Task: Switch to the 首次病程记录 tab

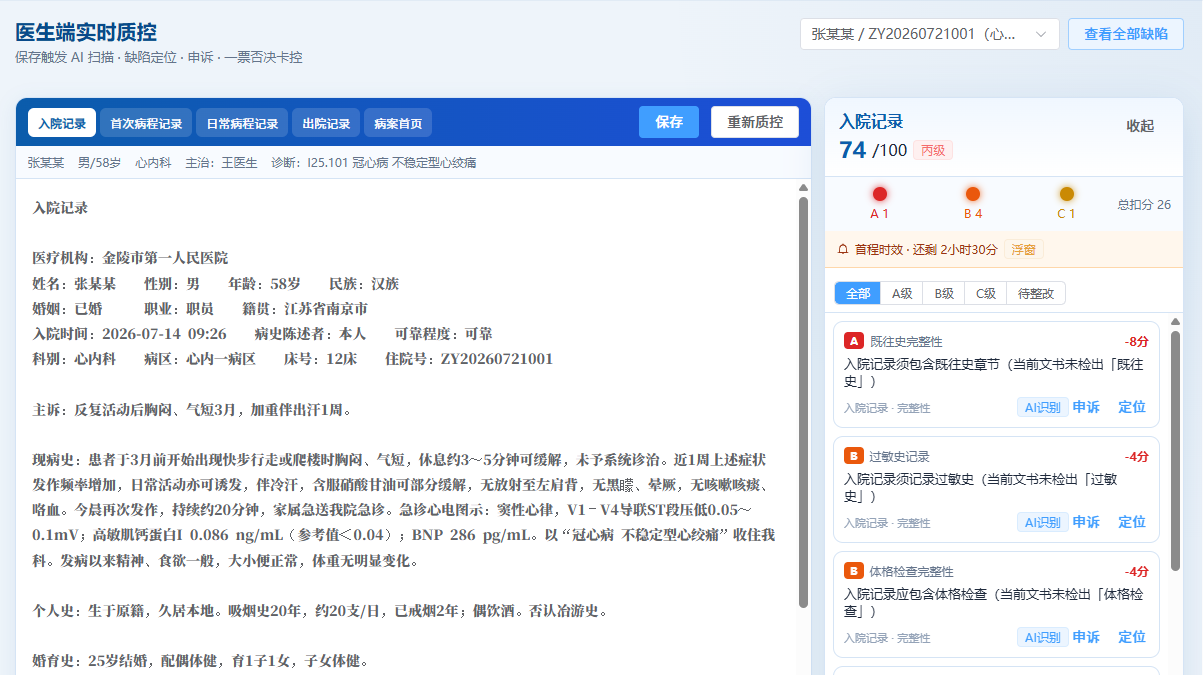Action: 146,123
